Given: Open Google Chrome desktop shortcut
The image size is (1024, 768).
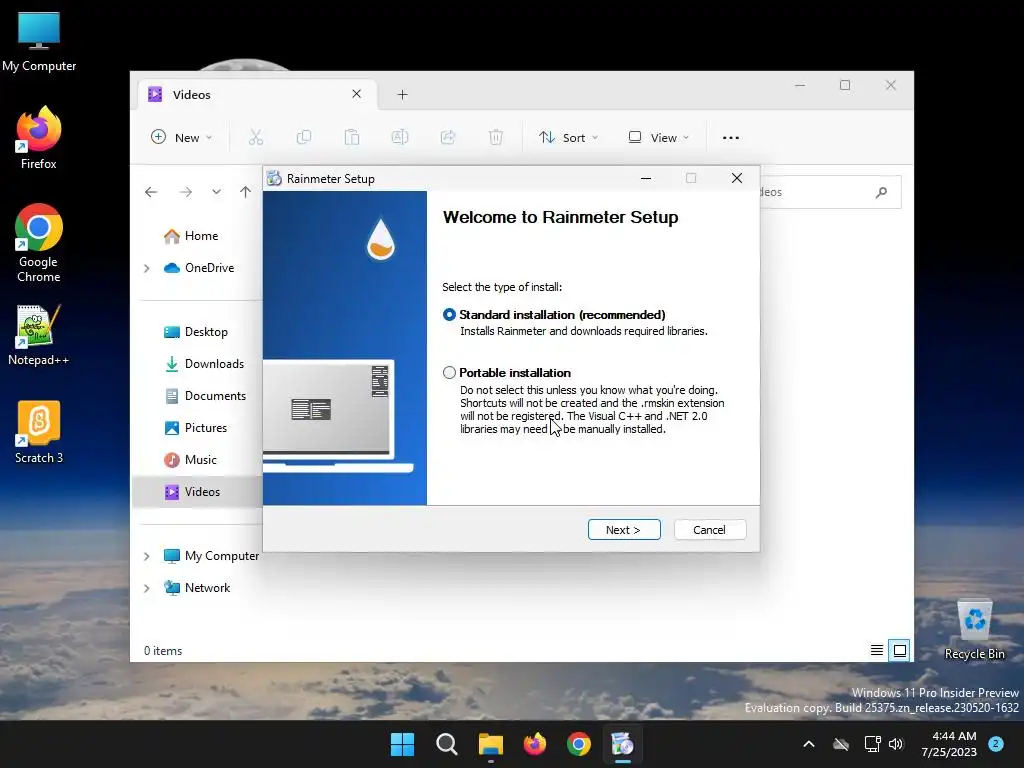Looking at the screenshot, I should (x=39, y=243).
